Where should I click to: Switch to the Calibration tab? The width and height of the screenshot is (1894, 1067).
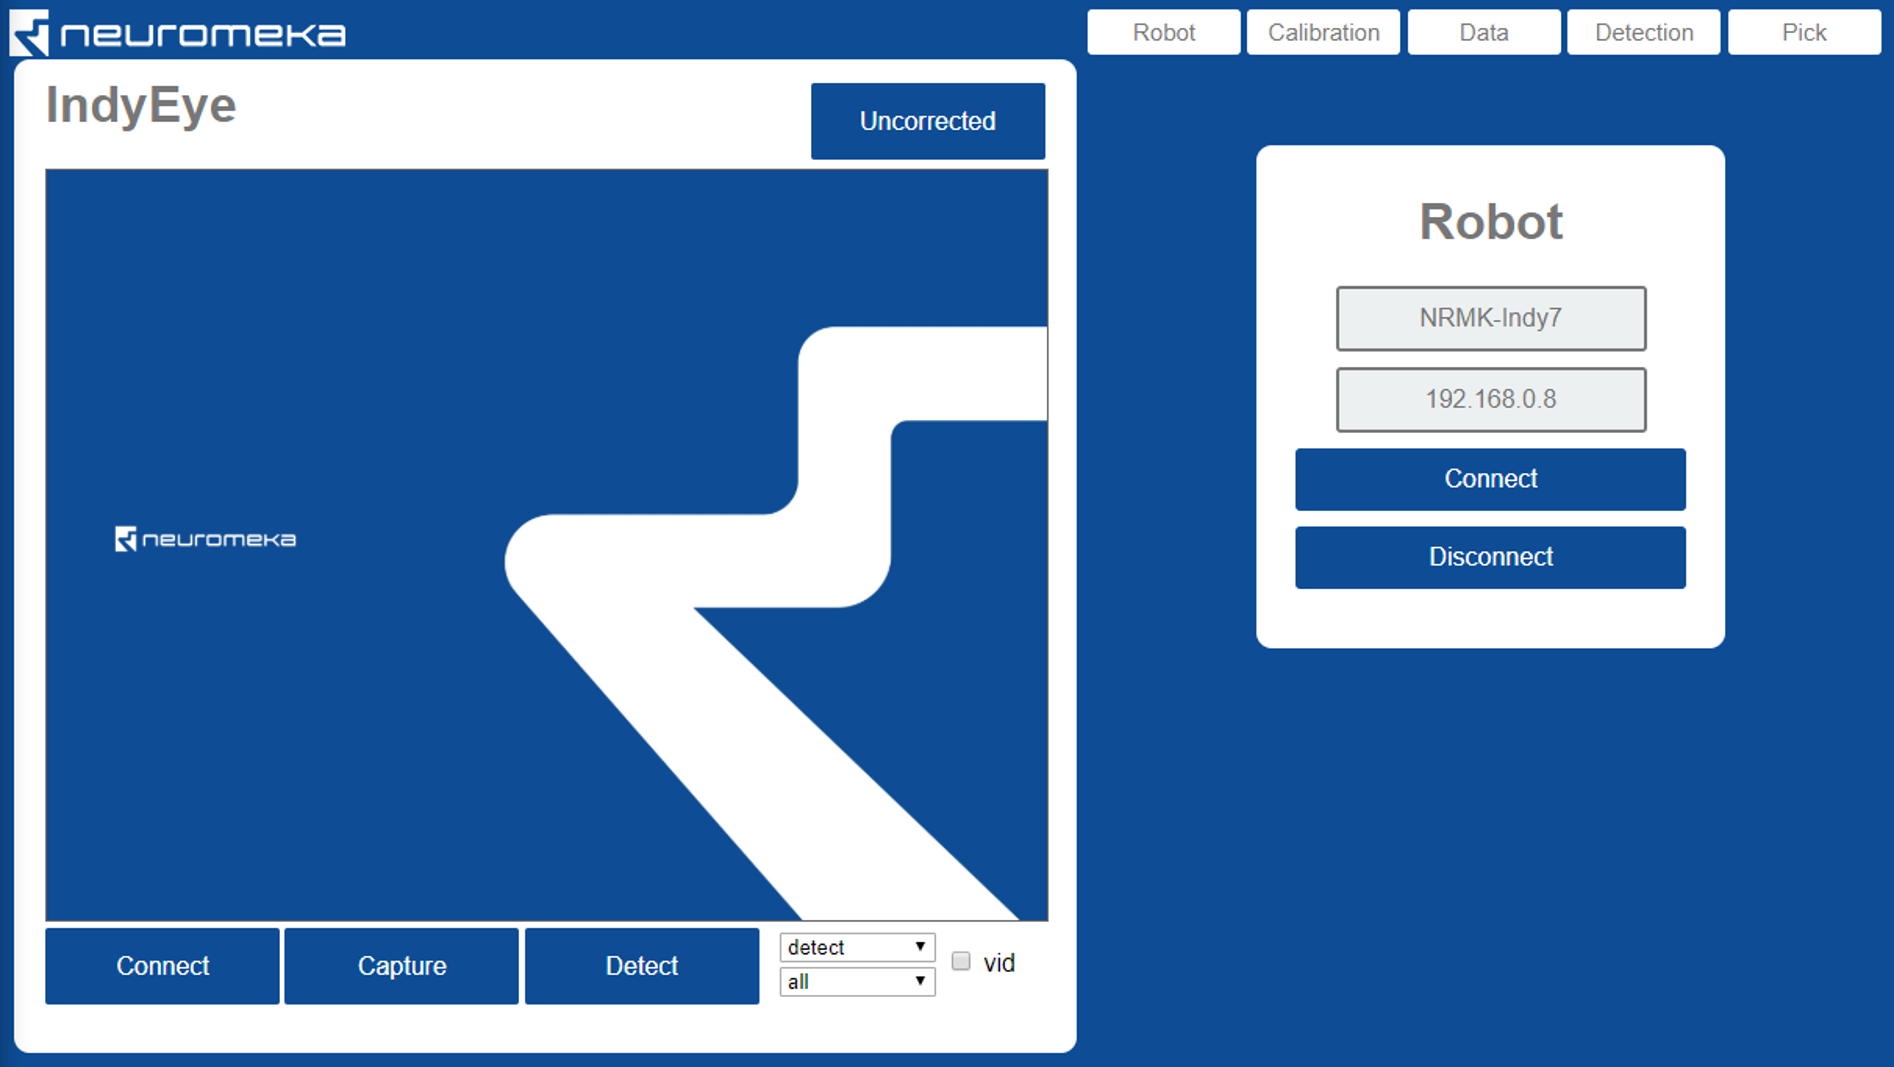[1324, 32]
